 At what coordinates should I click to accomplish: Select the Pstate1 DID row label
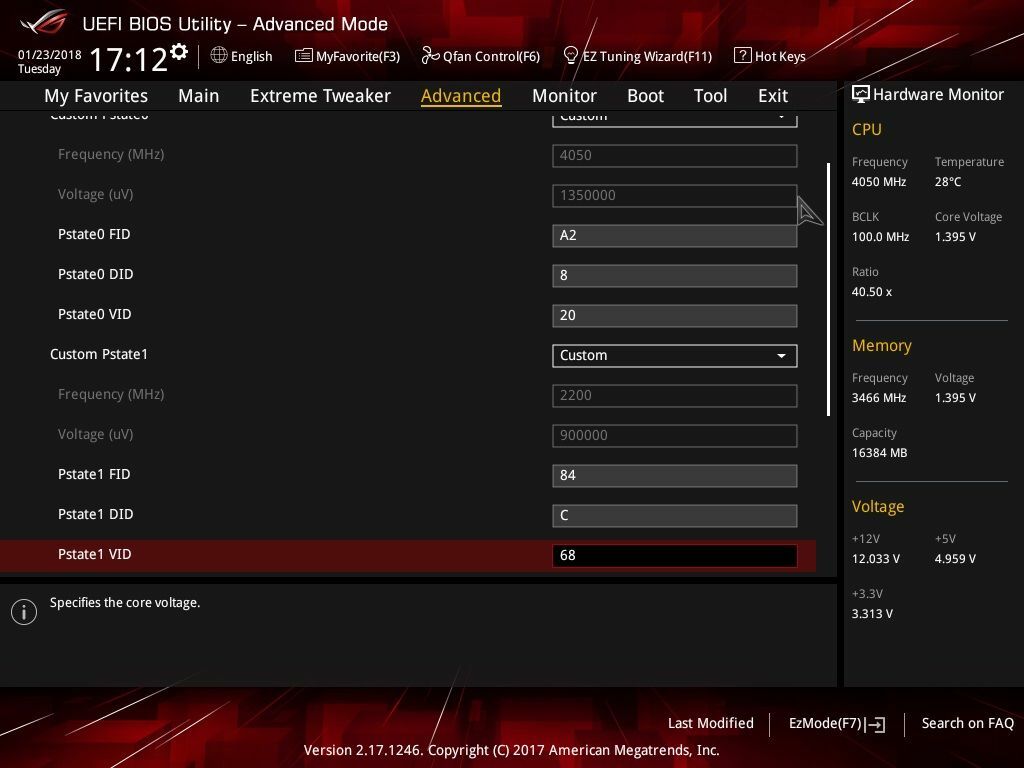(95, 515)
